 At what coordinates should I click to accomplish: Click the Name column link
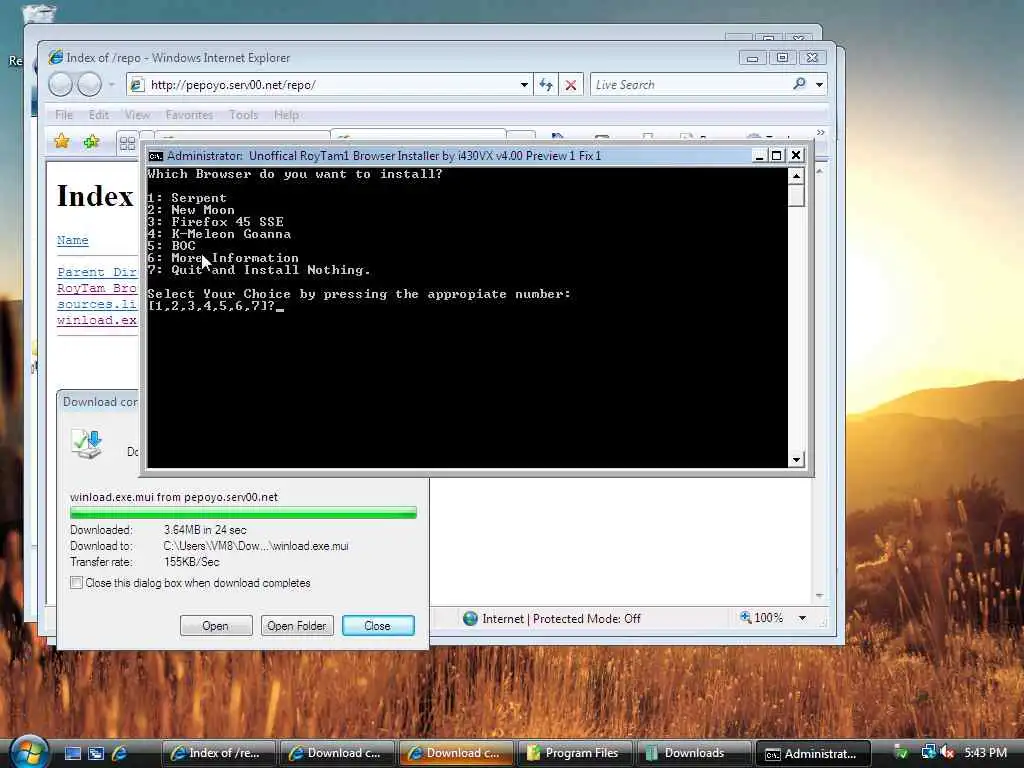click(72, 240)
